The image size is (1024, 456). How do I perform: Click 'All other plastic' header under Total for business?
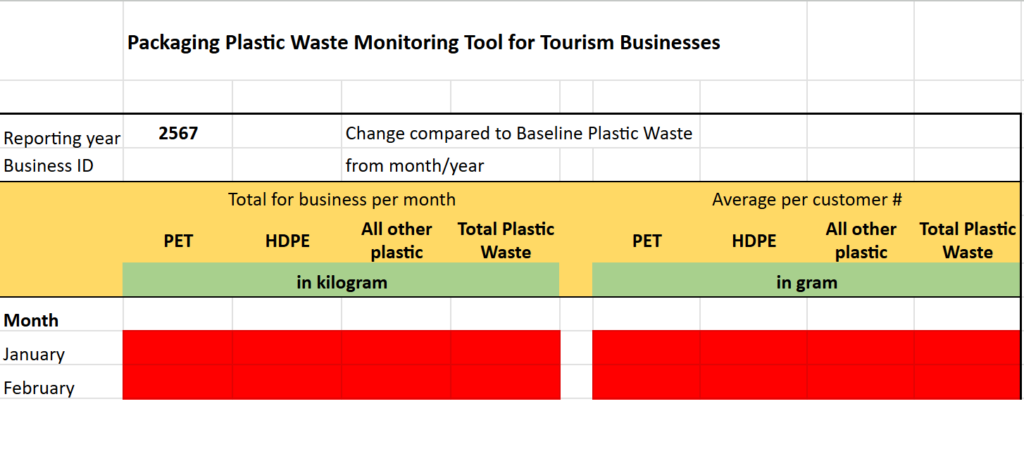point(396,241)
